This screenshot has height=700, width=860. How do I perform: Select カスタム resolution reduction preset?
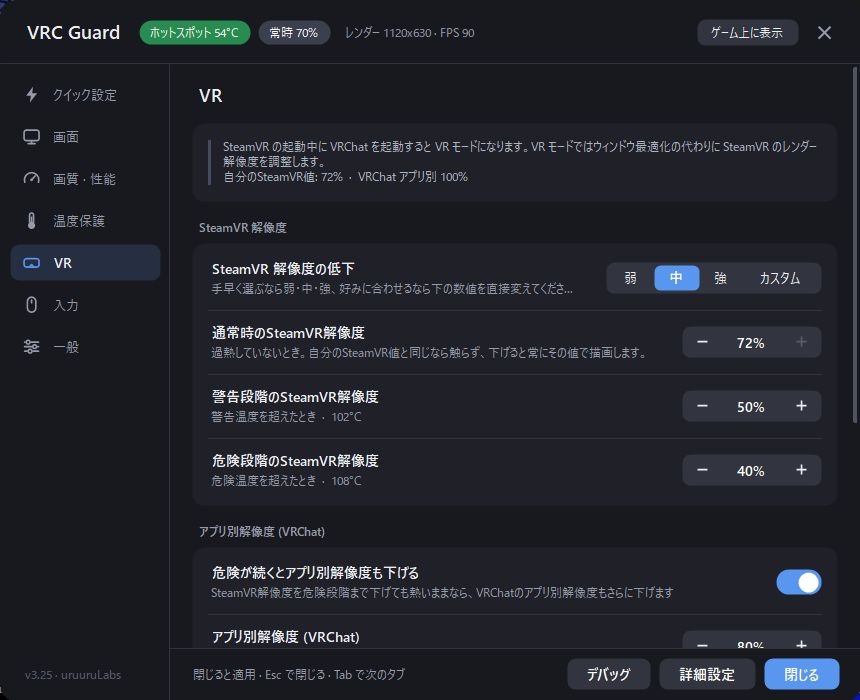point(779,278)
